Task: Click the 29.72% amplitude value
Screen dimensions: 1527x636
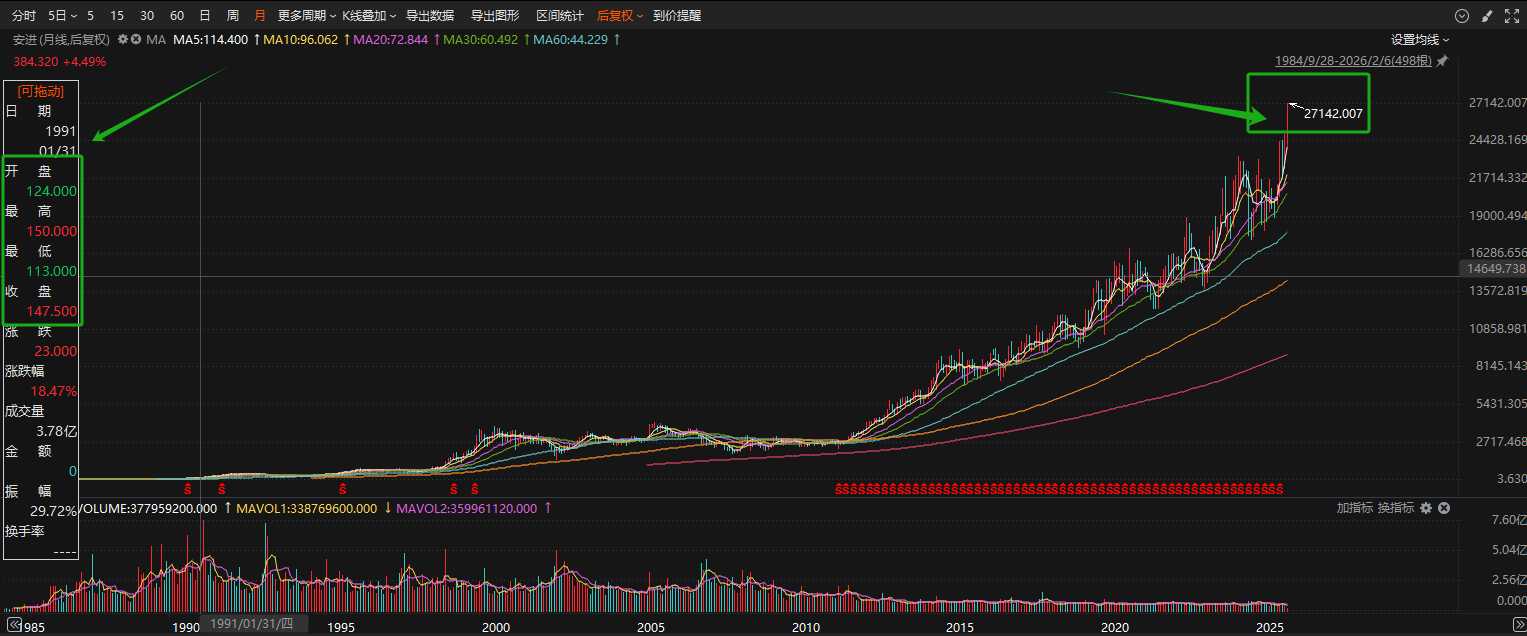Action: [x=53, y=511]
